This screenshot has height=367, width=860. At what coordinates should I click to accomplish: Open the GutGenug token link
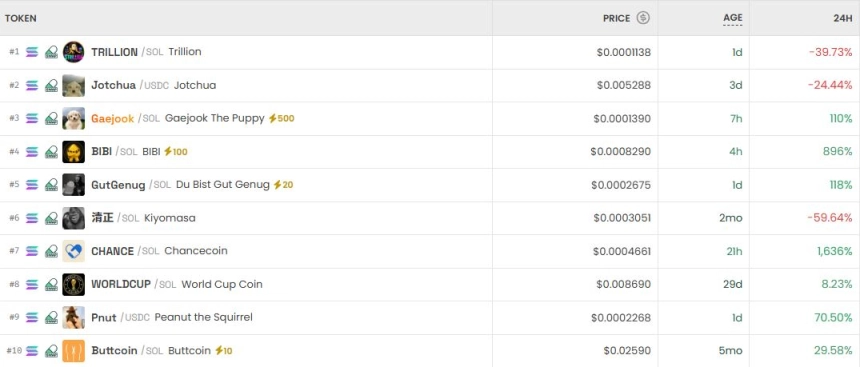coord(118,185)
